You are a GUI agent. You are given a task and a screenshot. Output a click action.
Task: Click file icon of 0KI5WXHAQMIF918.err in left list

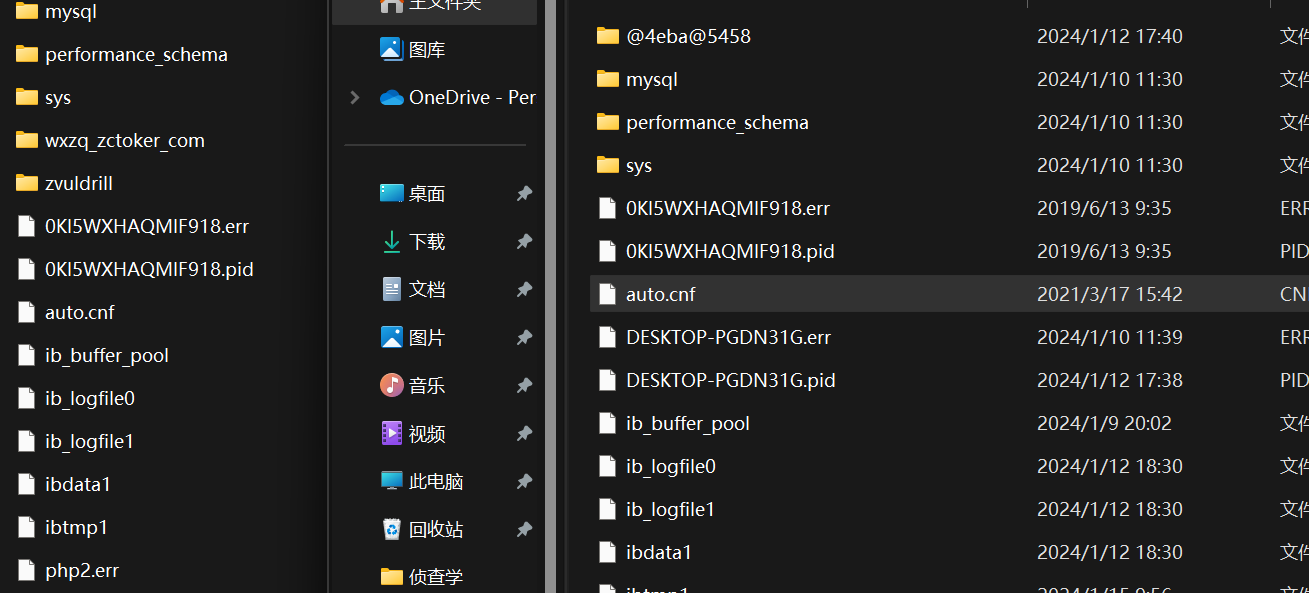click(x=27, y=226)
